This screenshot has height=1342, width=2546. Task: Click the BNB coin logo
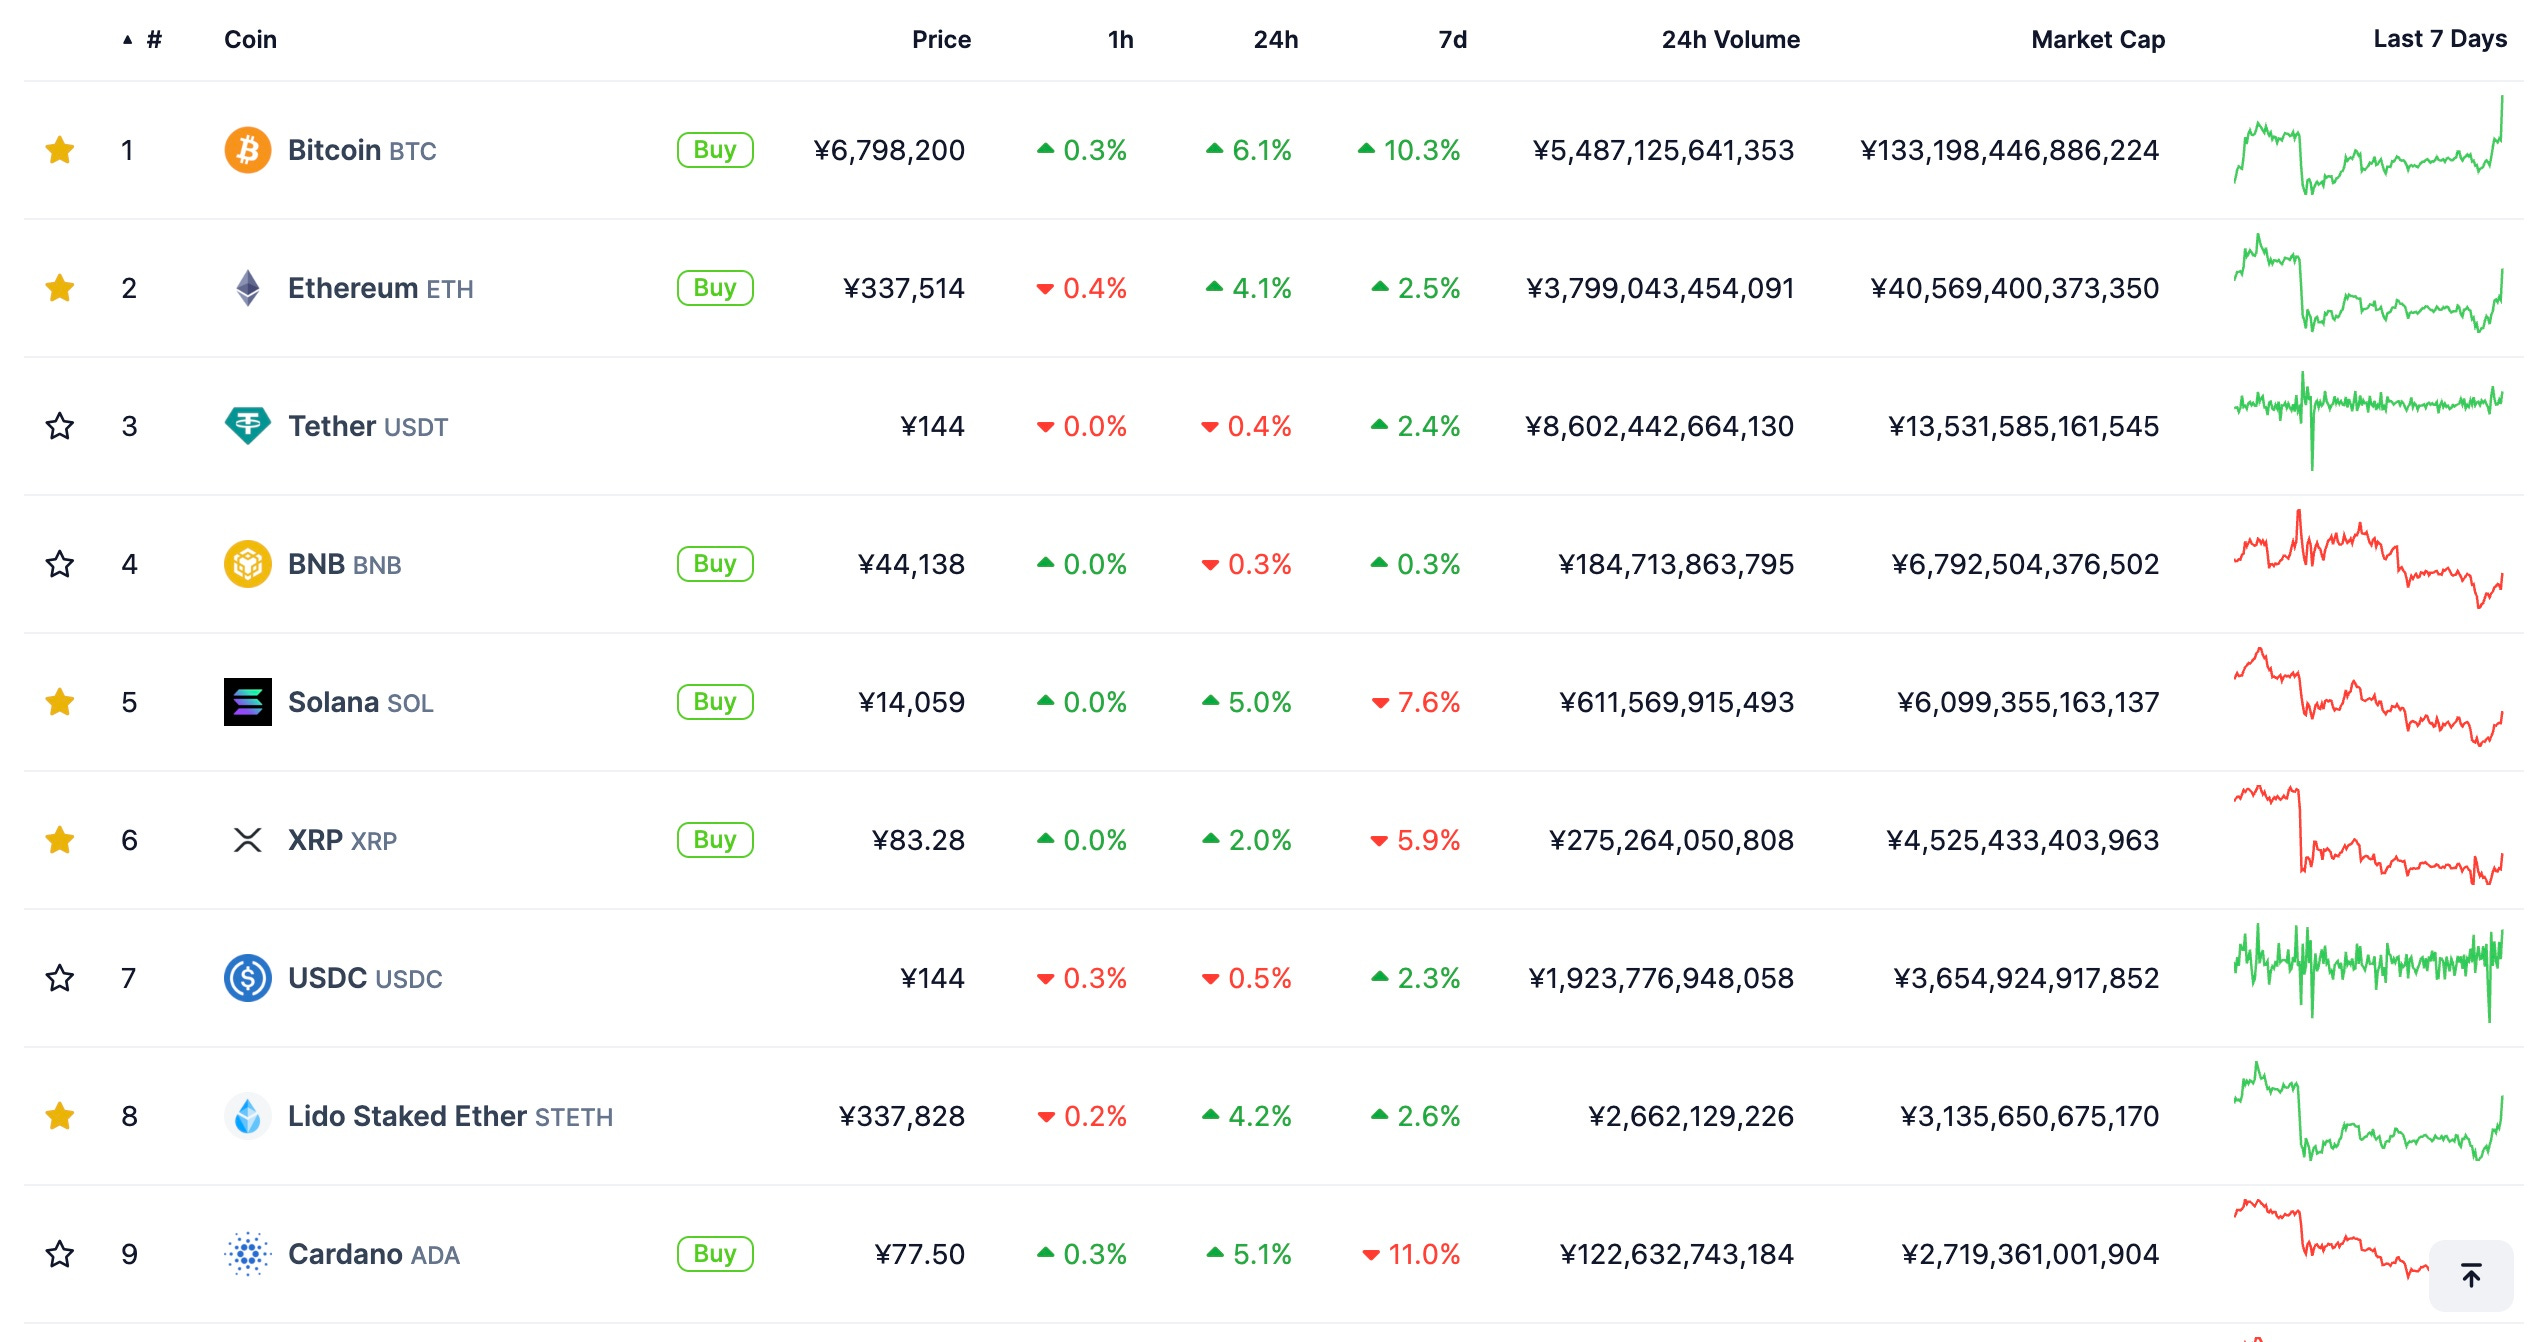pyautogui.click(x=248, y=564)
